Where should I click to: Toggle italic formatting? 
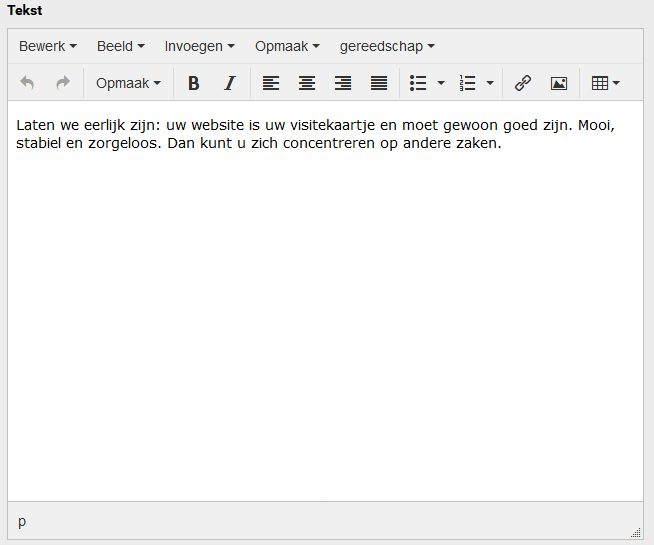click(229, 83)
